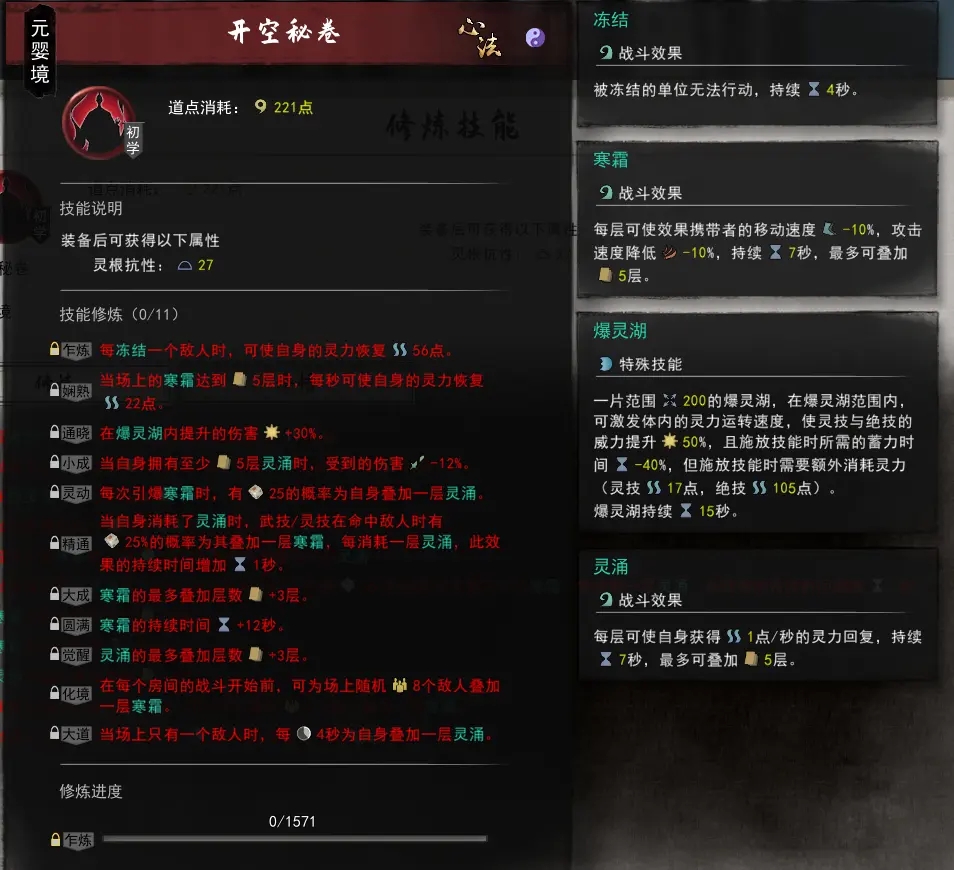Image resolution: width=954 pixels, height=870 pixels.
Task: Click the 爆灵湖 特殊技能 icon
Action: pos(605,364)
